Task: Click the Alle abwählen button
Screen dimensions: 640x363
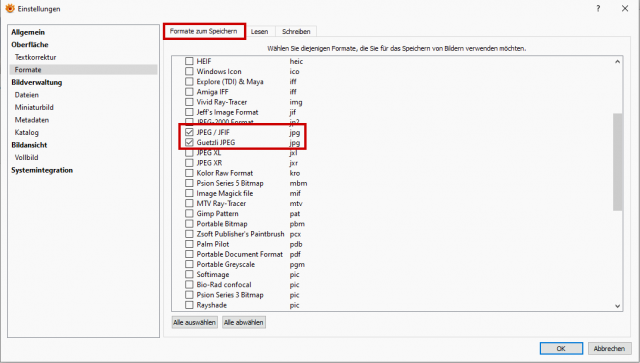Action: click(x=244, y=322)
